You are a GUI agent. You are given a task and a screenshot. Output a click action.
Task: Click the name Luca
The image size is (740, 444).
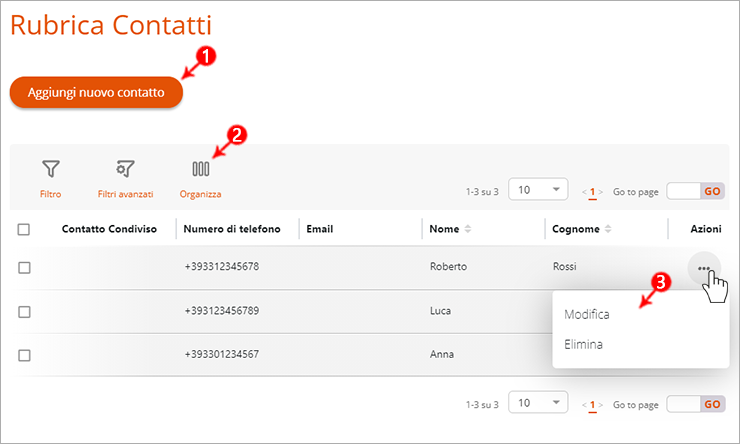point(440,310)
